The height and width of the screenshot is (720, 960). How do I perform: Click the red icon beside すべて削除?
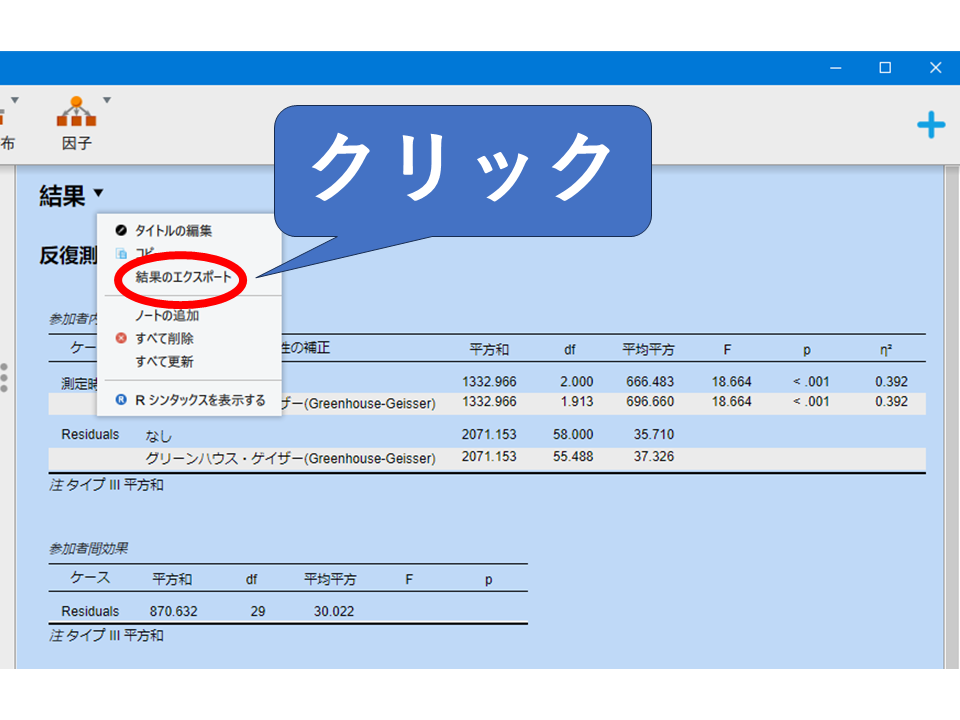[122, 339]
